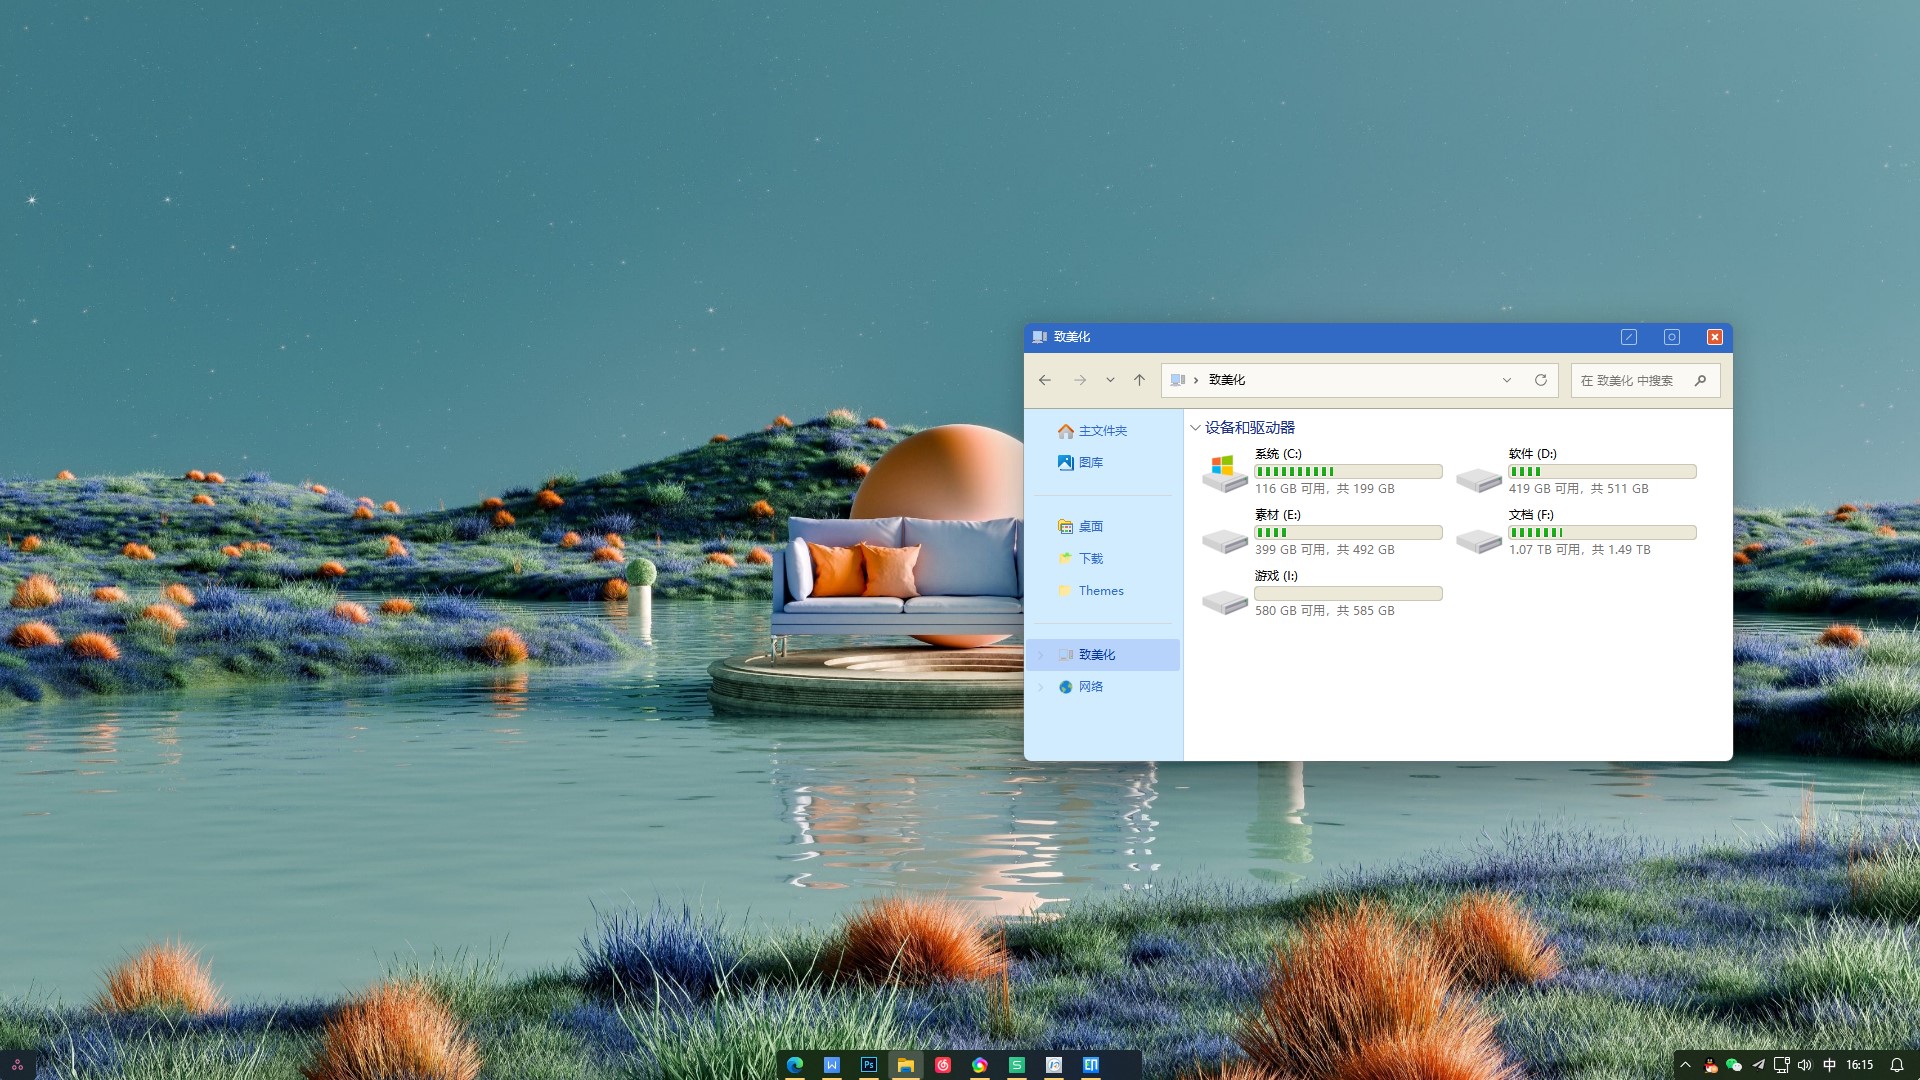Go to the Themes folder
The height and width of the screenshot is (1080, 1920).
[x=1100, y=591]
